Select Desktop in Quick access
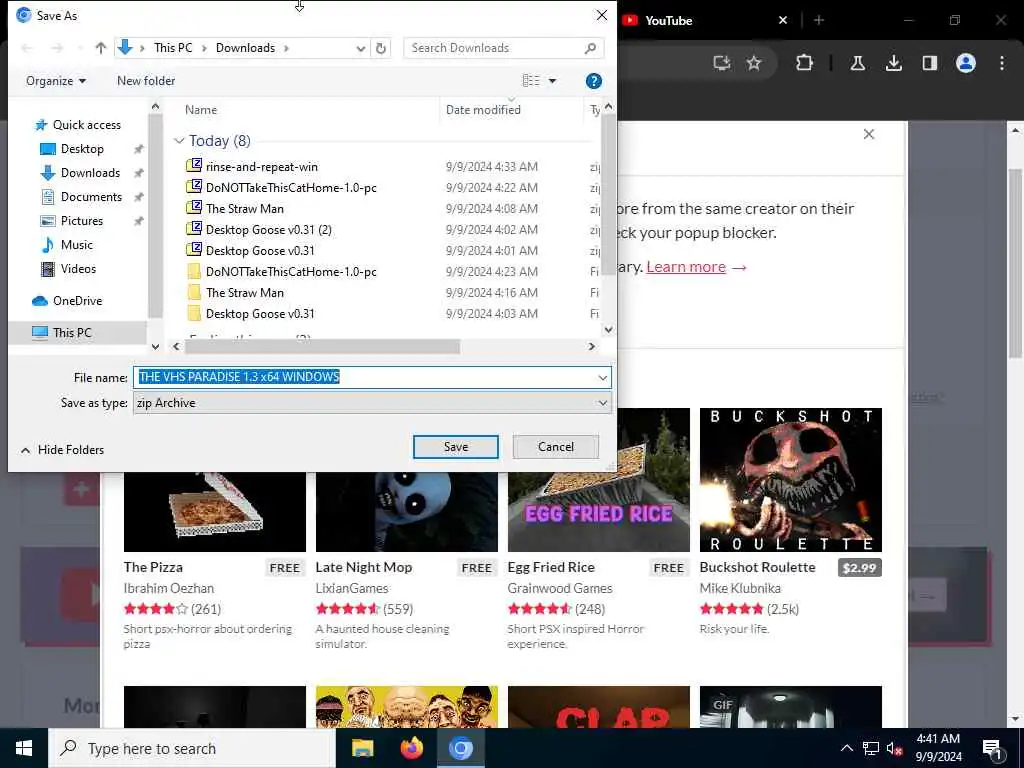 (x=82, y=149)
